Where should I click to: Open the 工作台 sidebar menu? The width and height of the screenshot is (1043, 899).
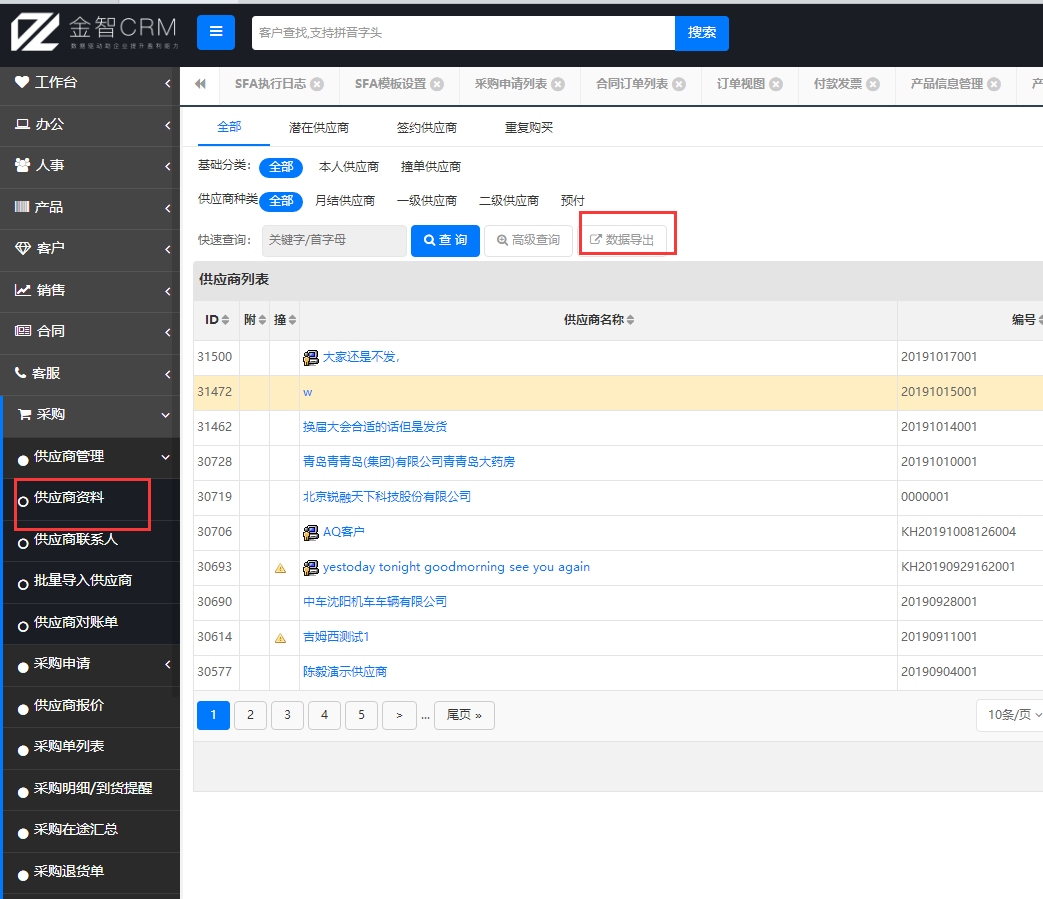click(x=90, y=82)
